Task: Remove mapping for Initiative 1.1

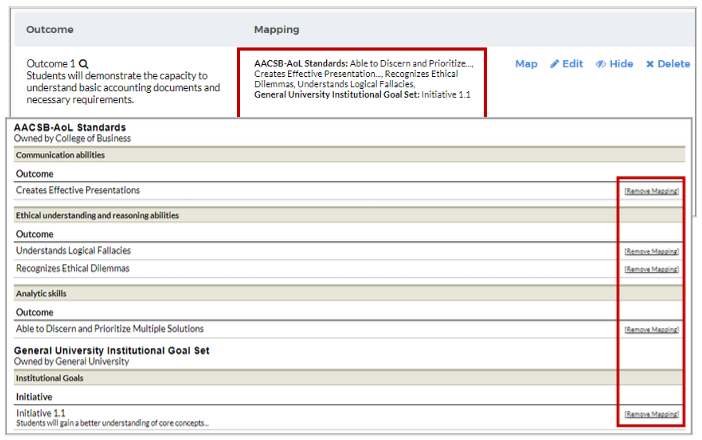Action: 651,414
